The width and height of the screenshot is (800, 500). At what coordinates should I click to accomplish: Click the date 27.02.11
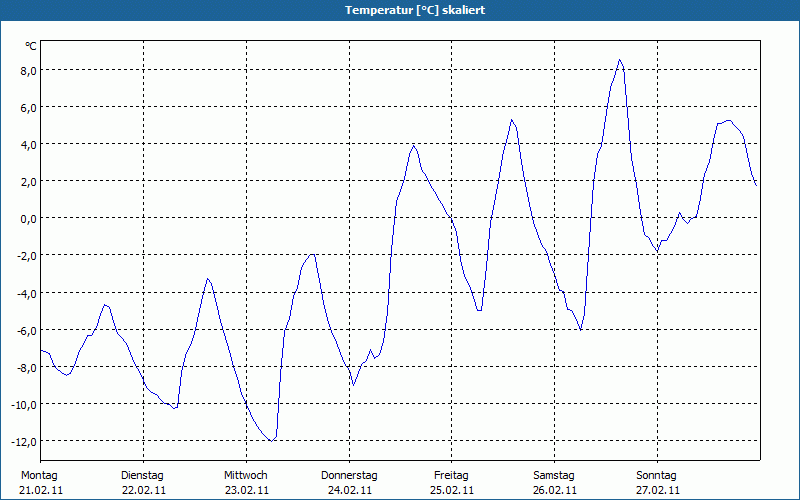pyautogui.click(x=658, y=491)
